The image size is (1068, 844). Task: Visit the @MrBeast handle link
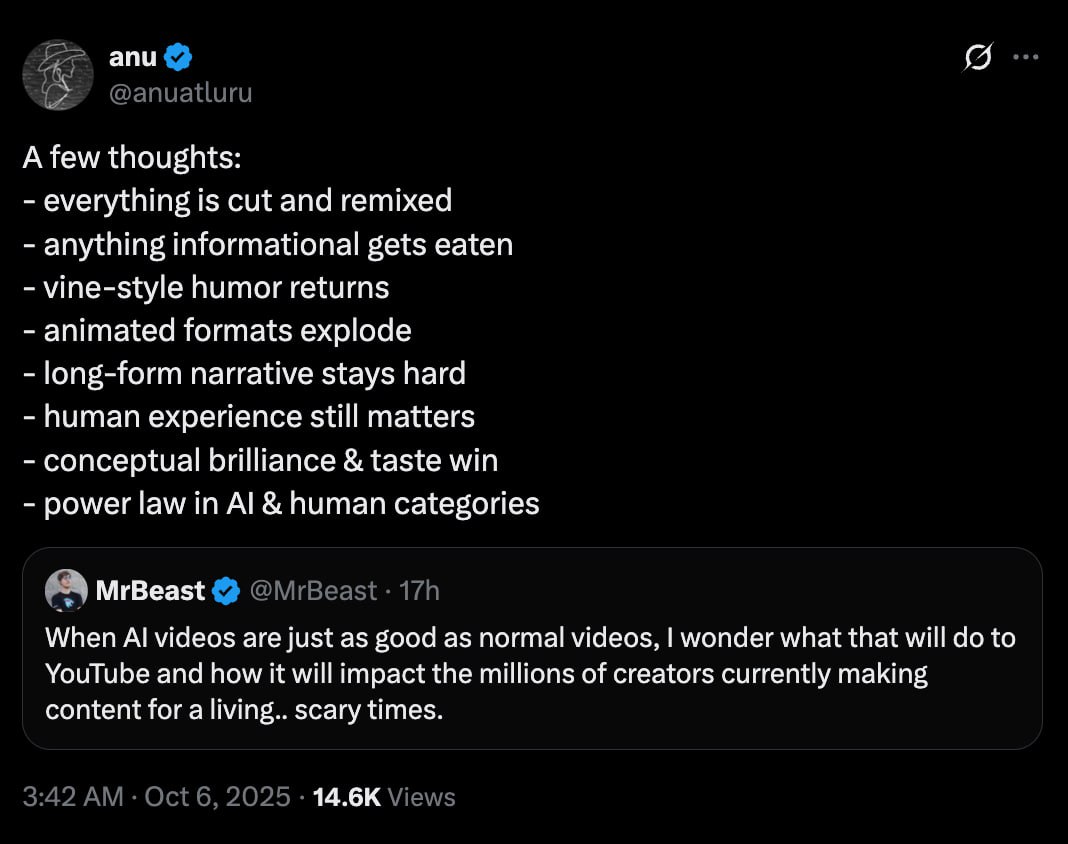click(x=316, y=590)
